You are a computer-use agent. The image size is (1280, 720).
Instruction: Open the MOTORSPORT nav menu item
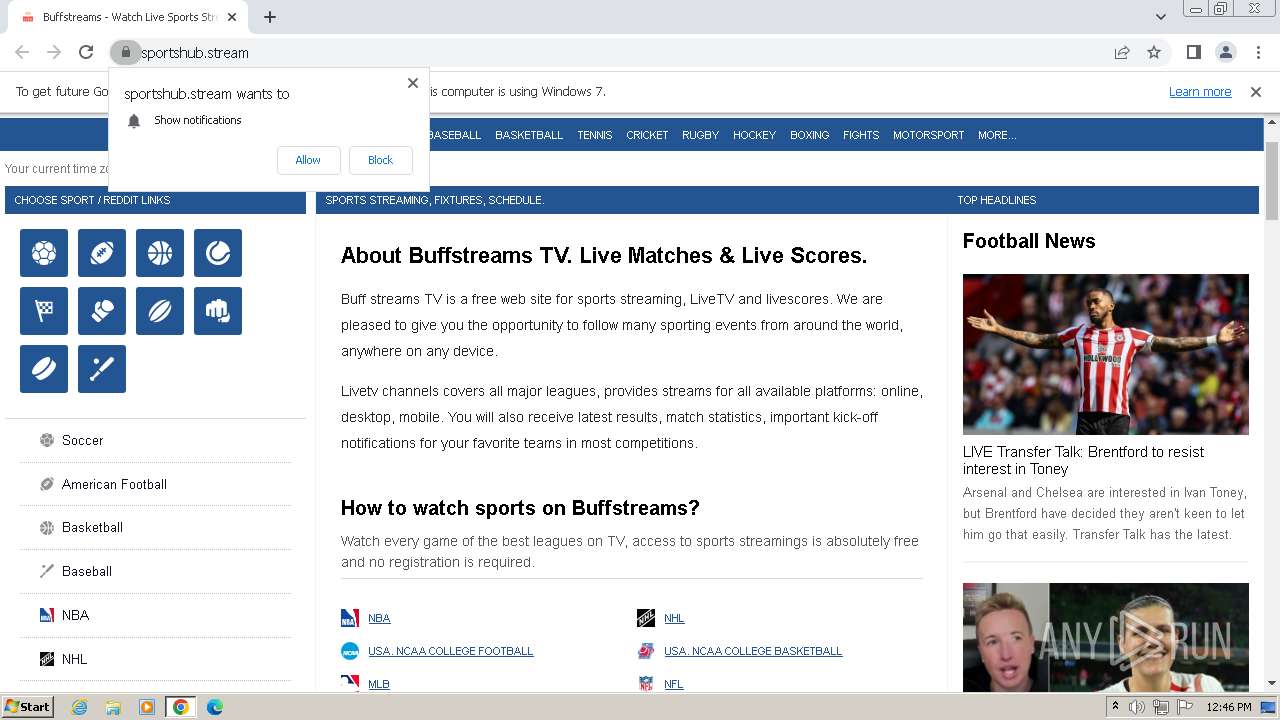click(x=929, y=135)
